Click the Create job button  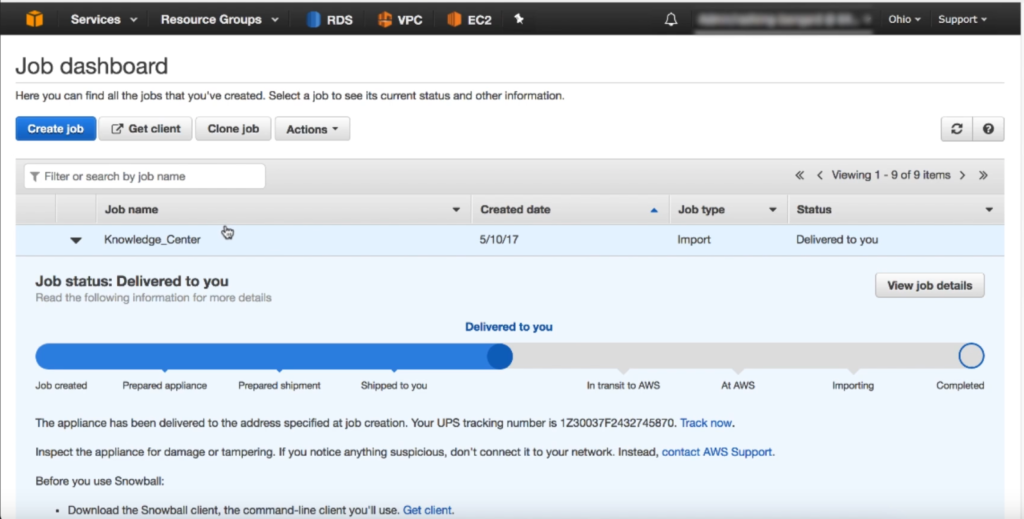(x=55, y=129)
